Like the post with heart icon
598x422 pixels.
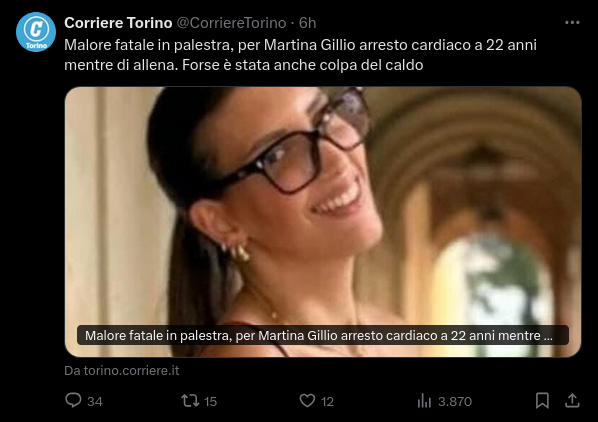pos(307,401)
